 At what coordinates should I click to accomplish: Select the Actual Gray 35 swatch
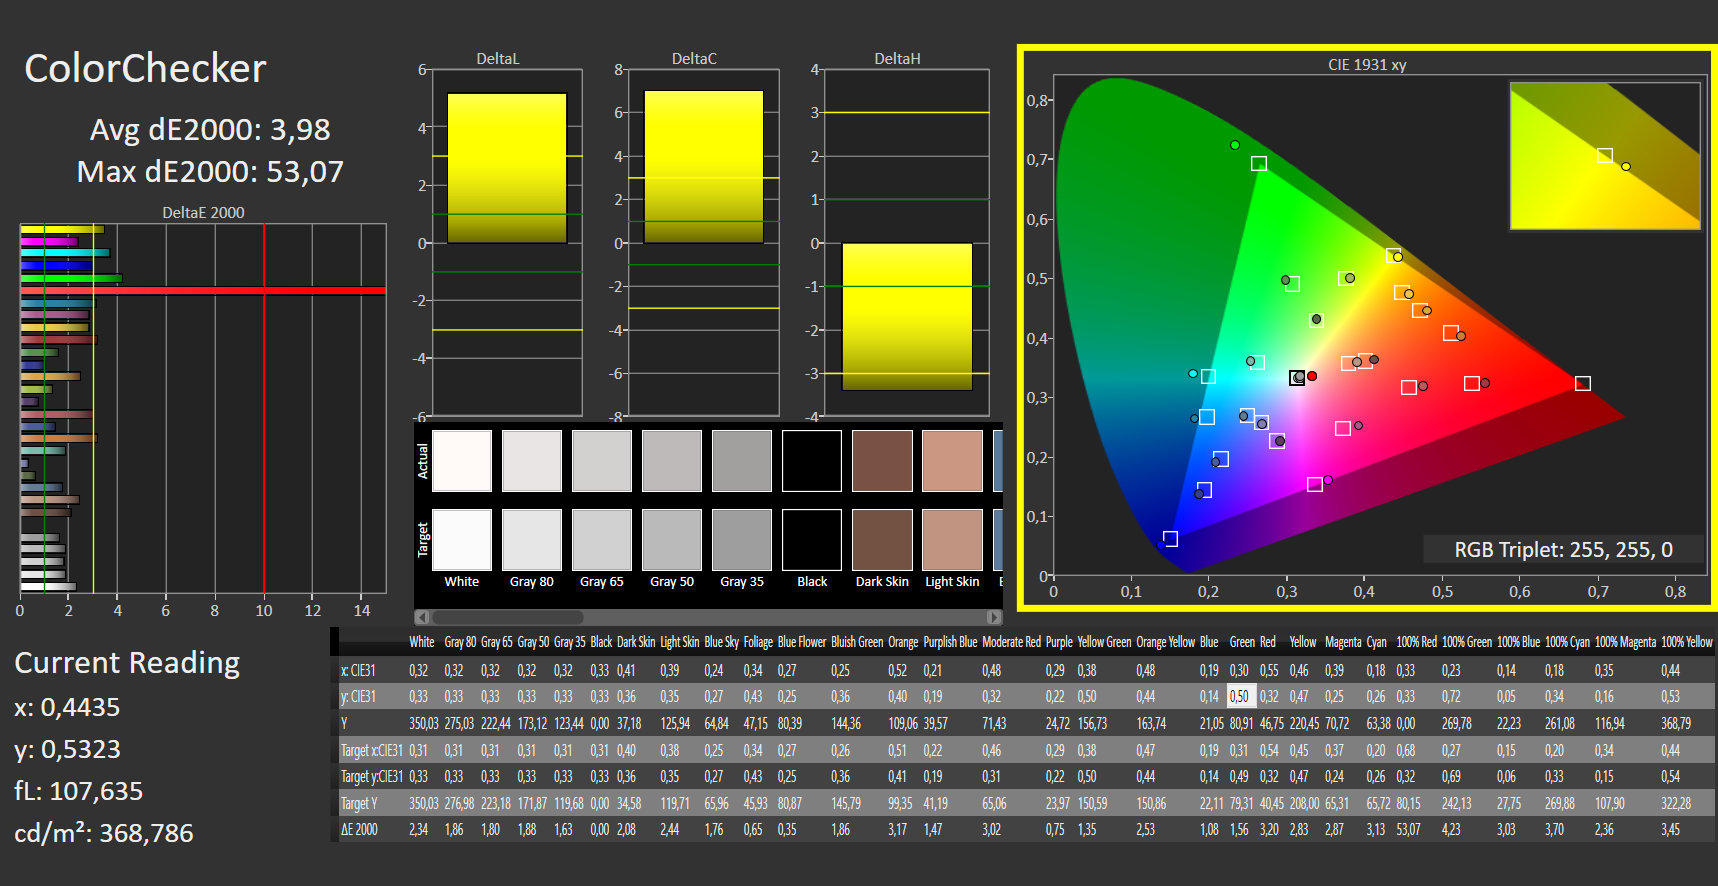click(x=742, y=461)
